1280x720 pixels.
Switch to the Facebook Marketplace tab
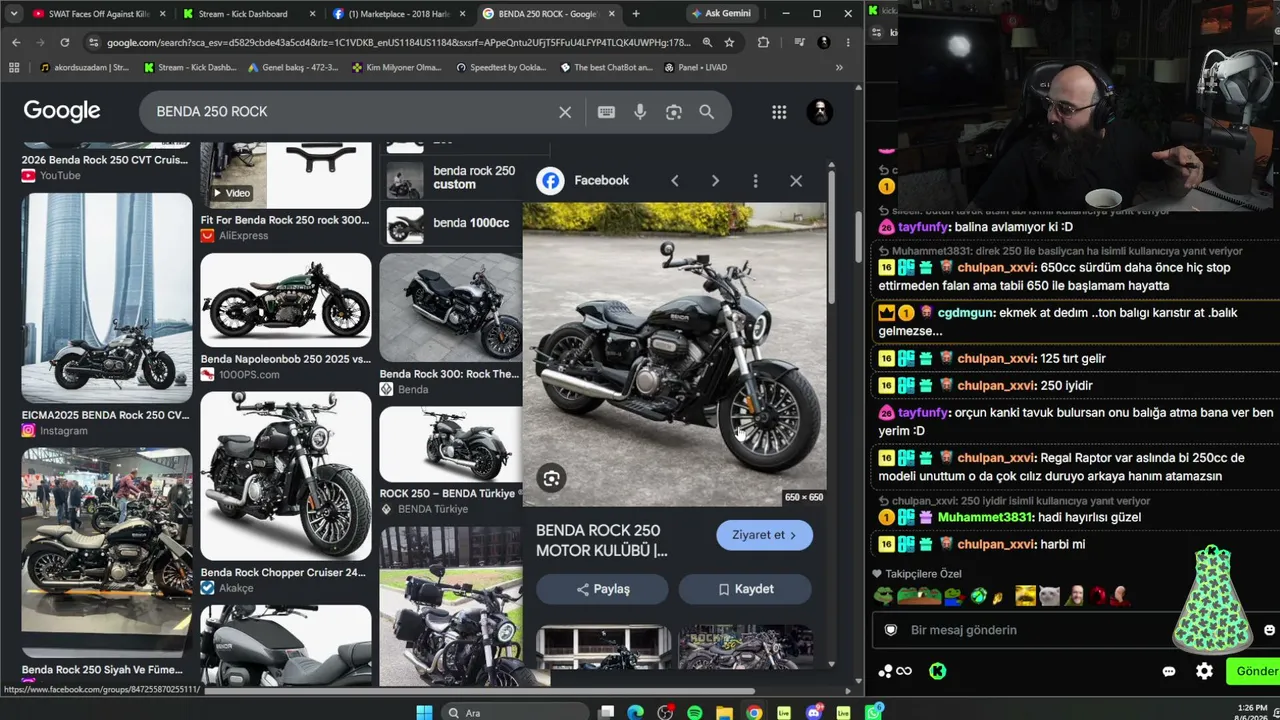[x=398, y=14]
